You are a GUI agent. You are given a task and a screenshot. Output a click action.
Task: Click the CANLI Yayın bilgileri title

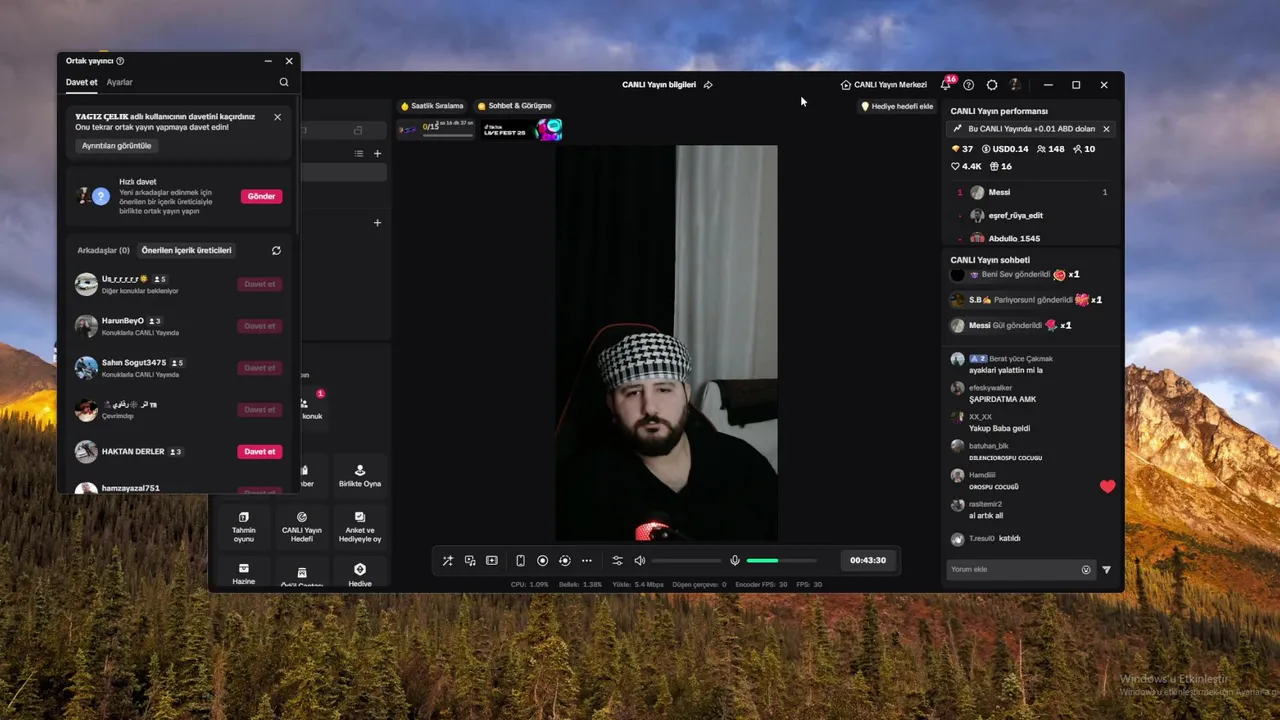click(659, 85)
